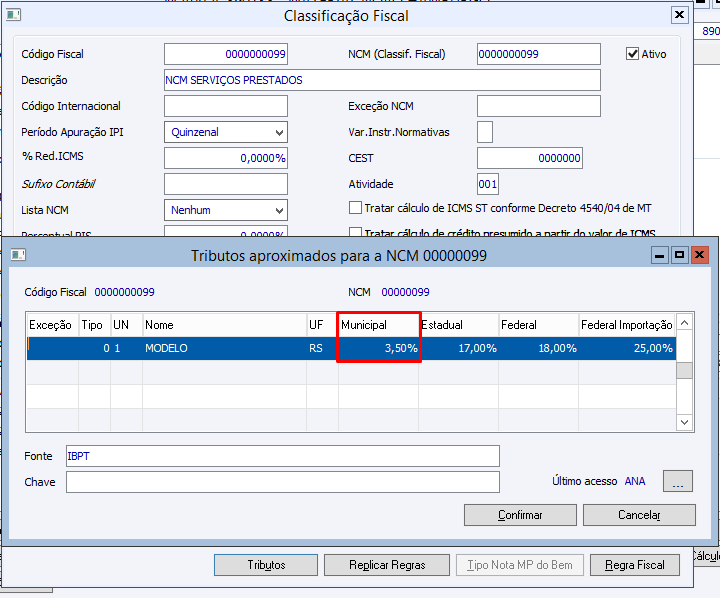720x598 pixels.
Task: Click the Tipo Nota MP do Bem button
Action: (x=520, y=565)
